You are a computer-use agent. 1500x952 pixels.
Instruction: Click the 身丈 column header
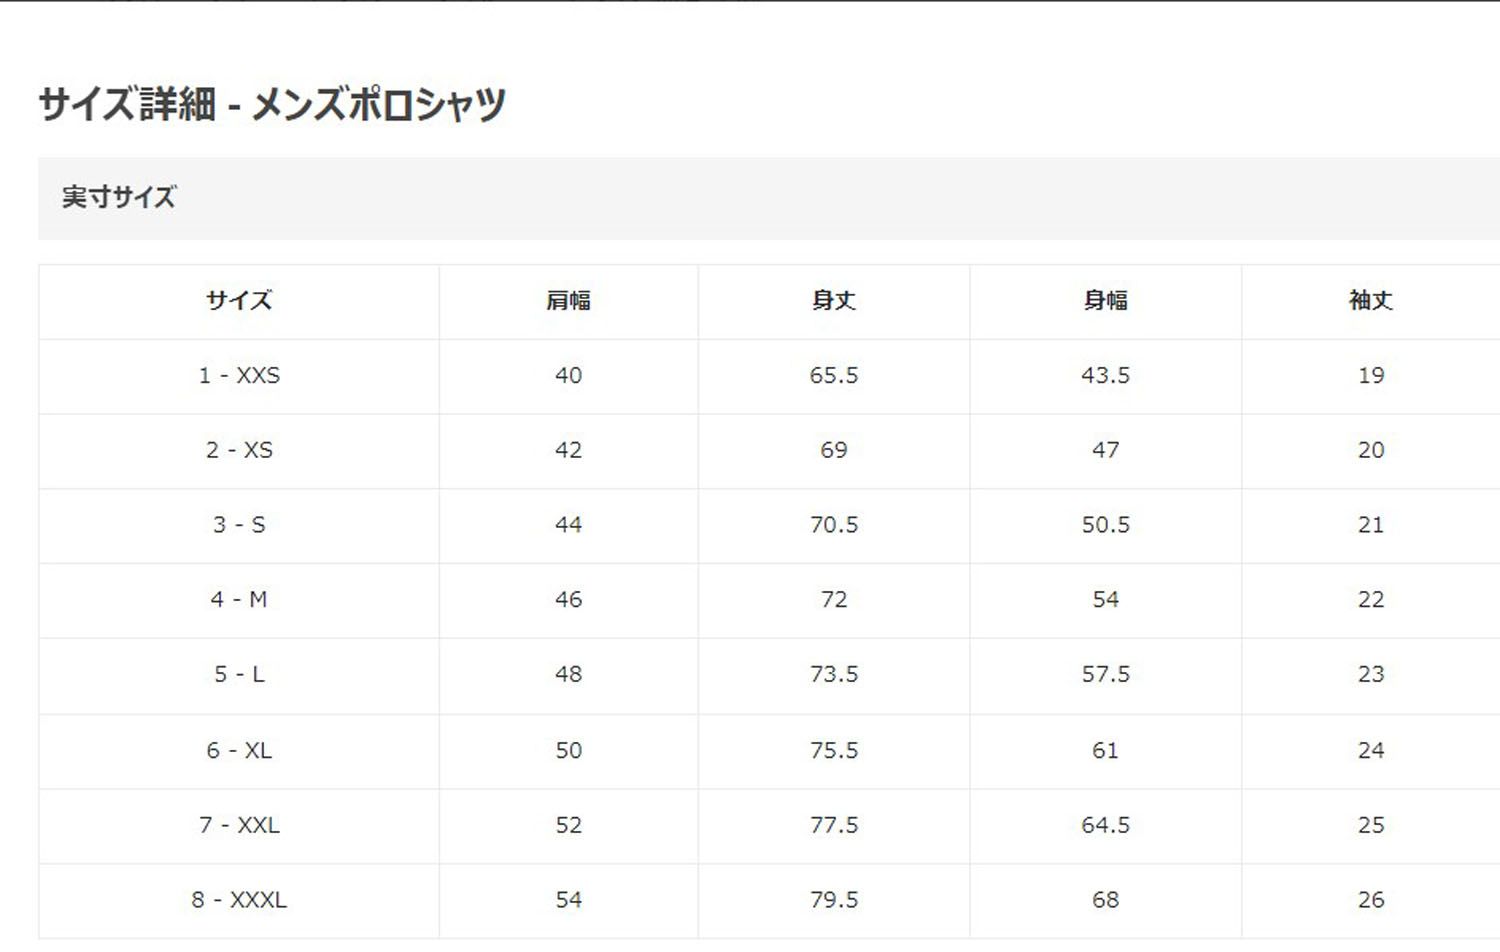tap(834, 301)
